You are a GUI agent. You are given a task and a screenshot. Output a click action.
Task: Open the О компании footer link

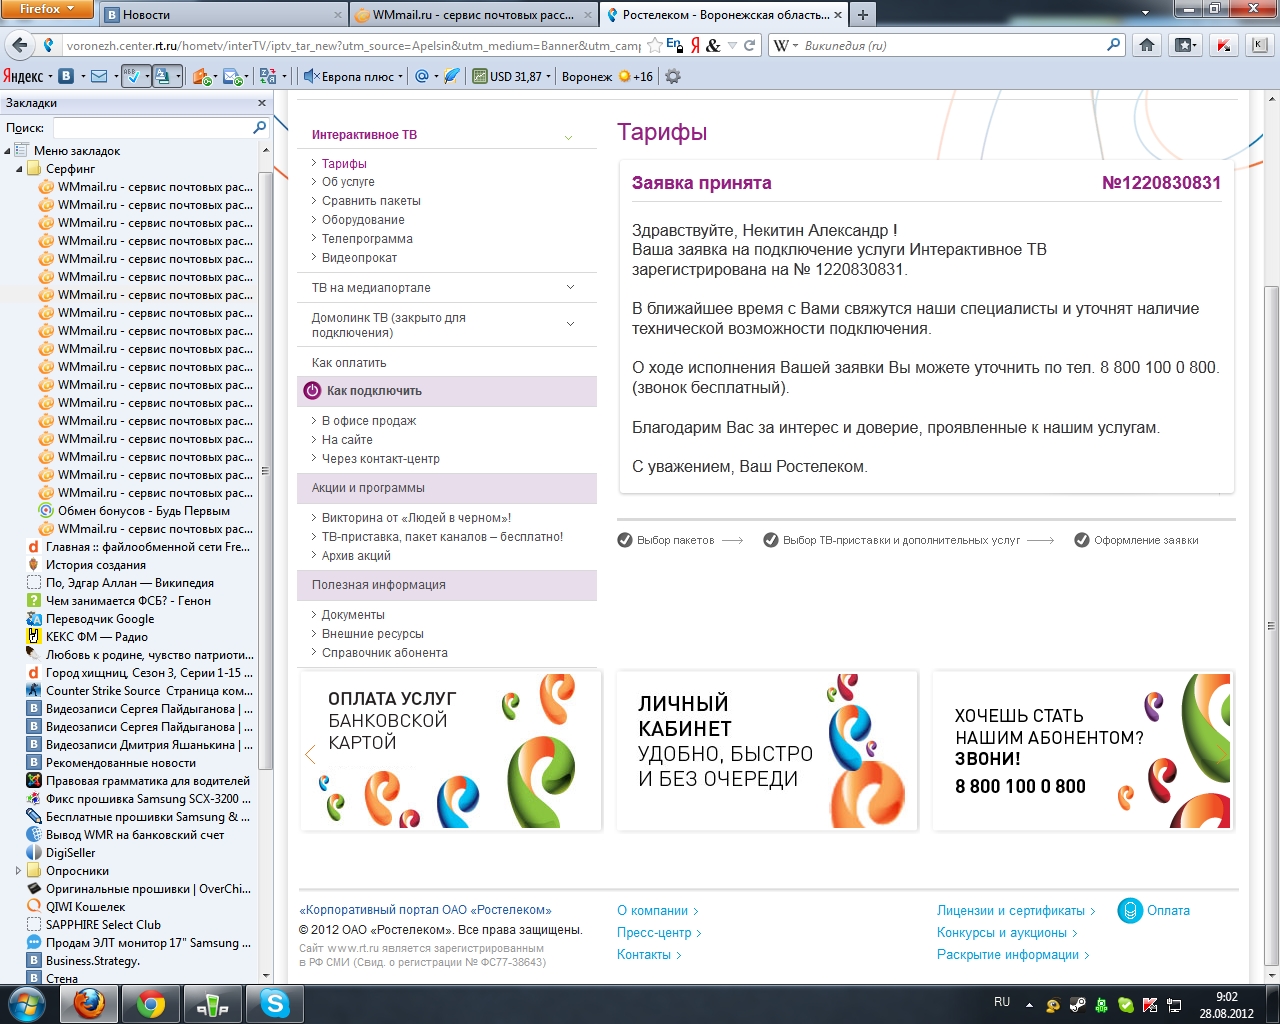point(653,911)
